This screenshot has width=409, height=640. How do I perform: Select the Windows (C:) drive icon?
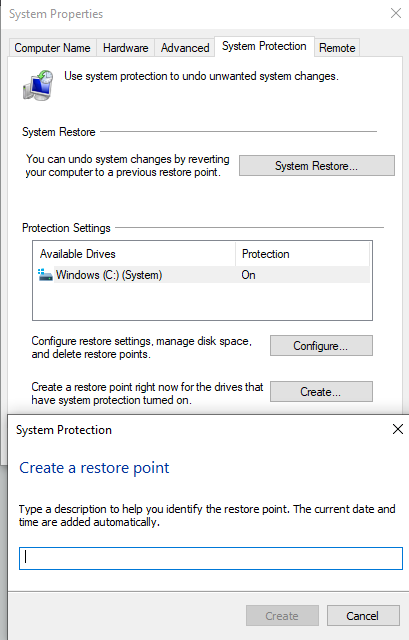45,275
